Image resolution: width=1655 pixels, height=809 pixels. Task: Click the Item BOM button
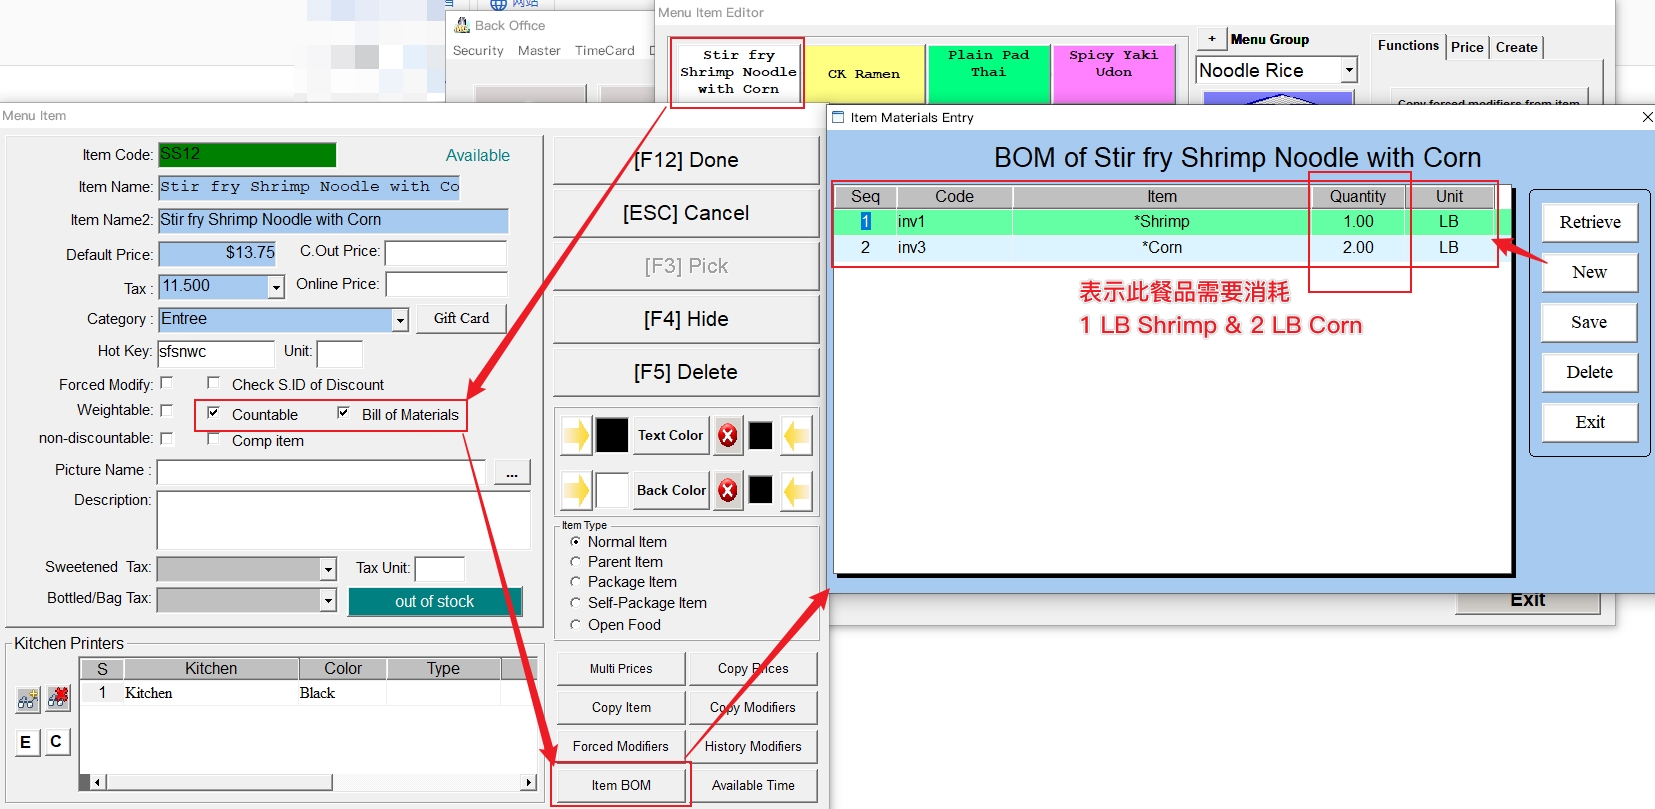click(x=621, y=785)
